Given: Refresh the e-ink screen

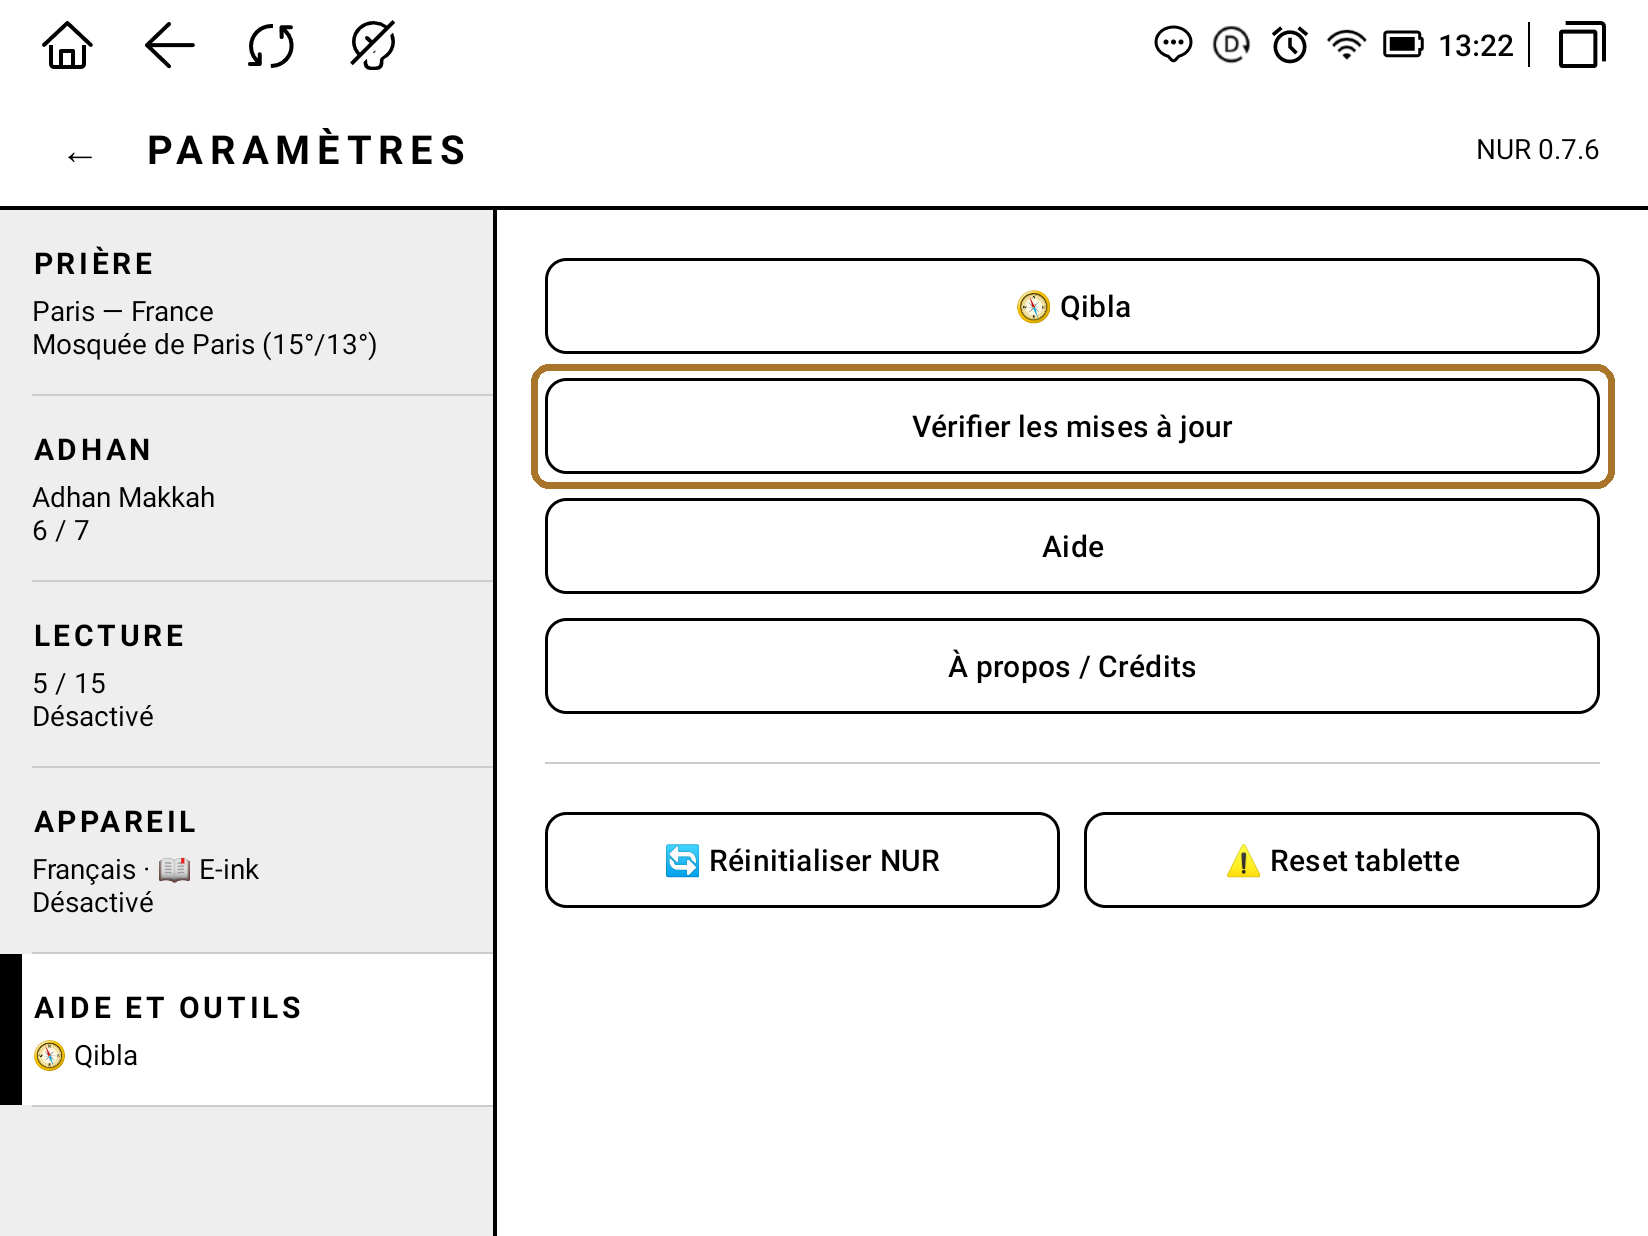Looking at the screenshot, I should pos(271,46).
